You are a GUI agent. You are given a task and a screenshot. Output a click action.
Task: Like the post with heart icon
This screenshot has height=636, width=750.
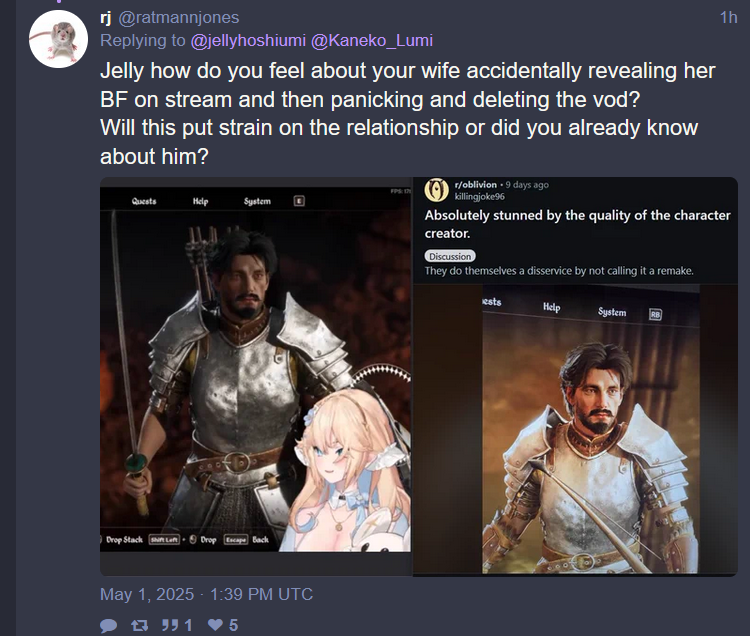(215, 625)
